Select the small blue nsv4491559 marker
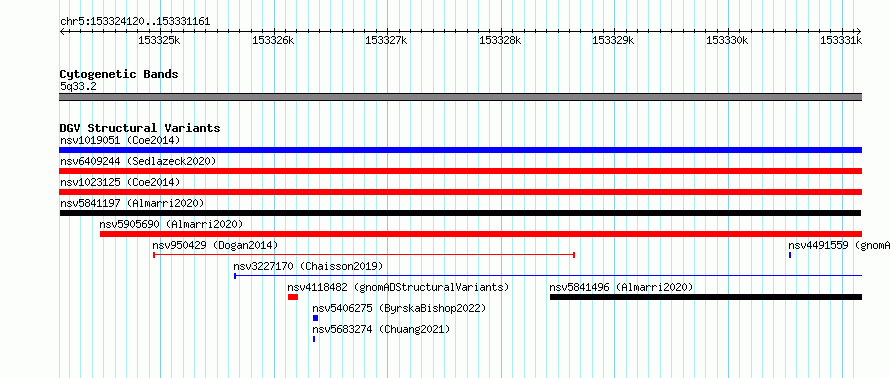This screenshot has width=890, height=378. pos(790,255)
